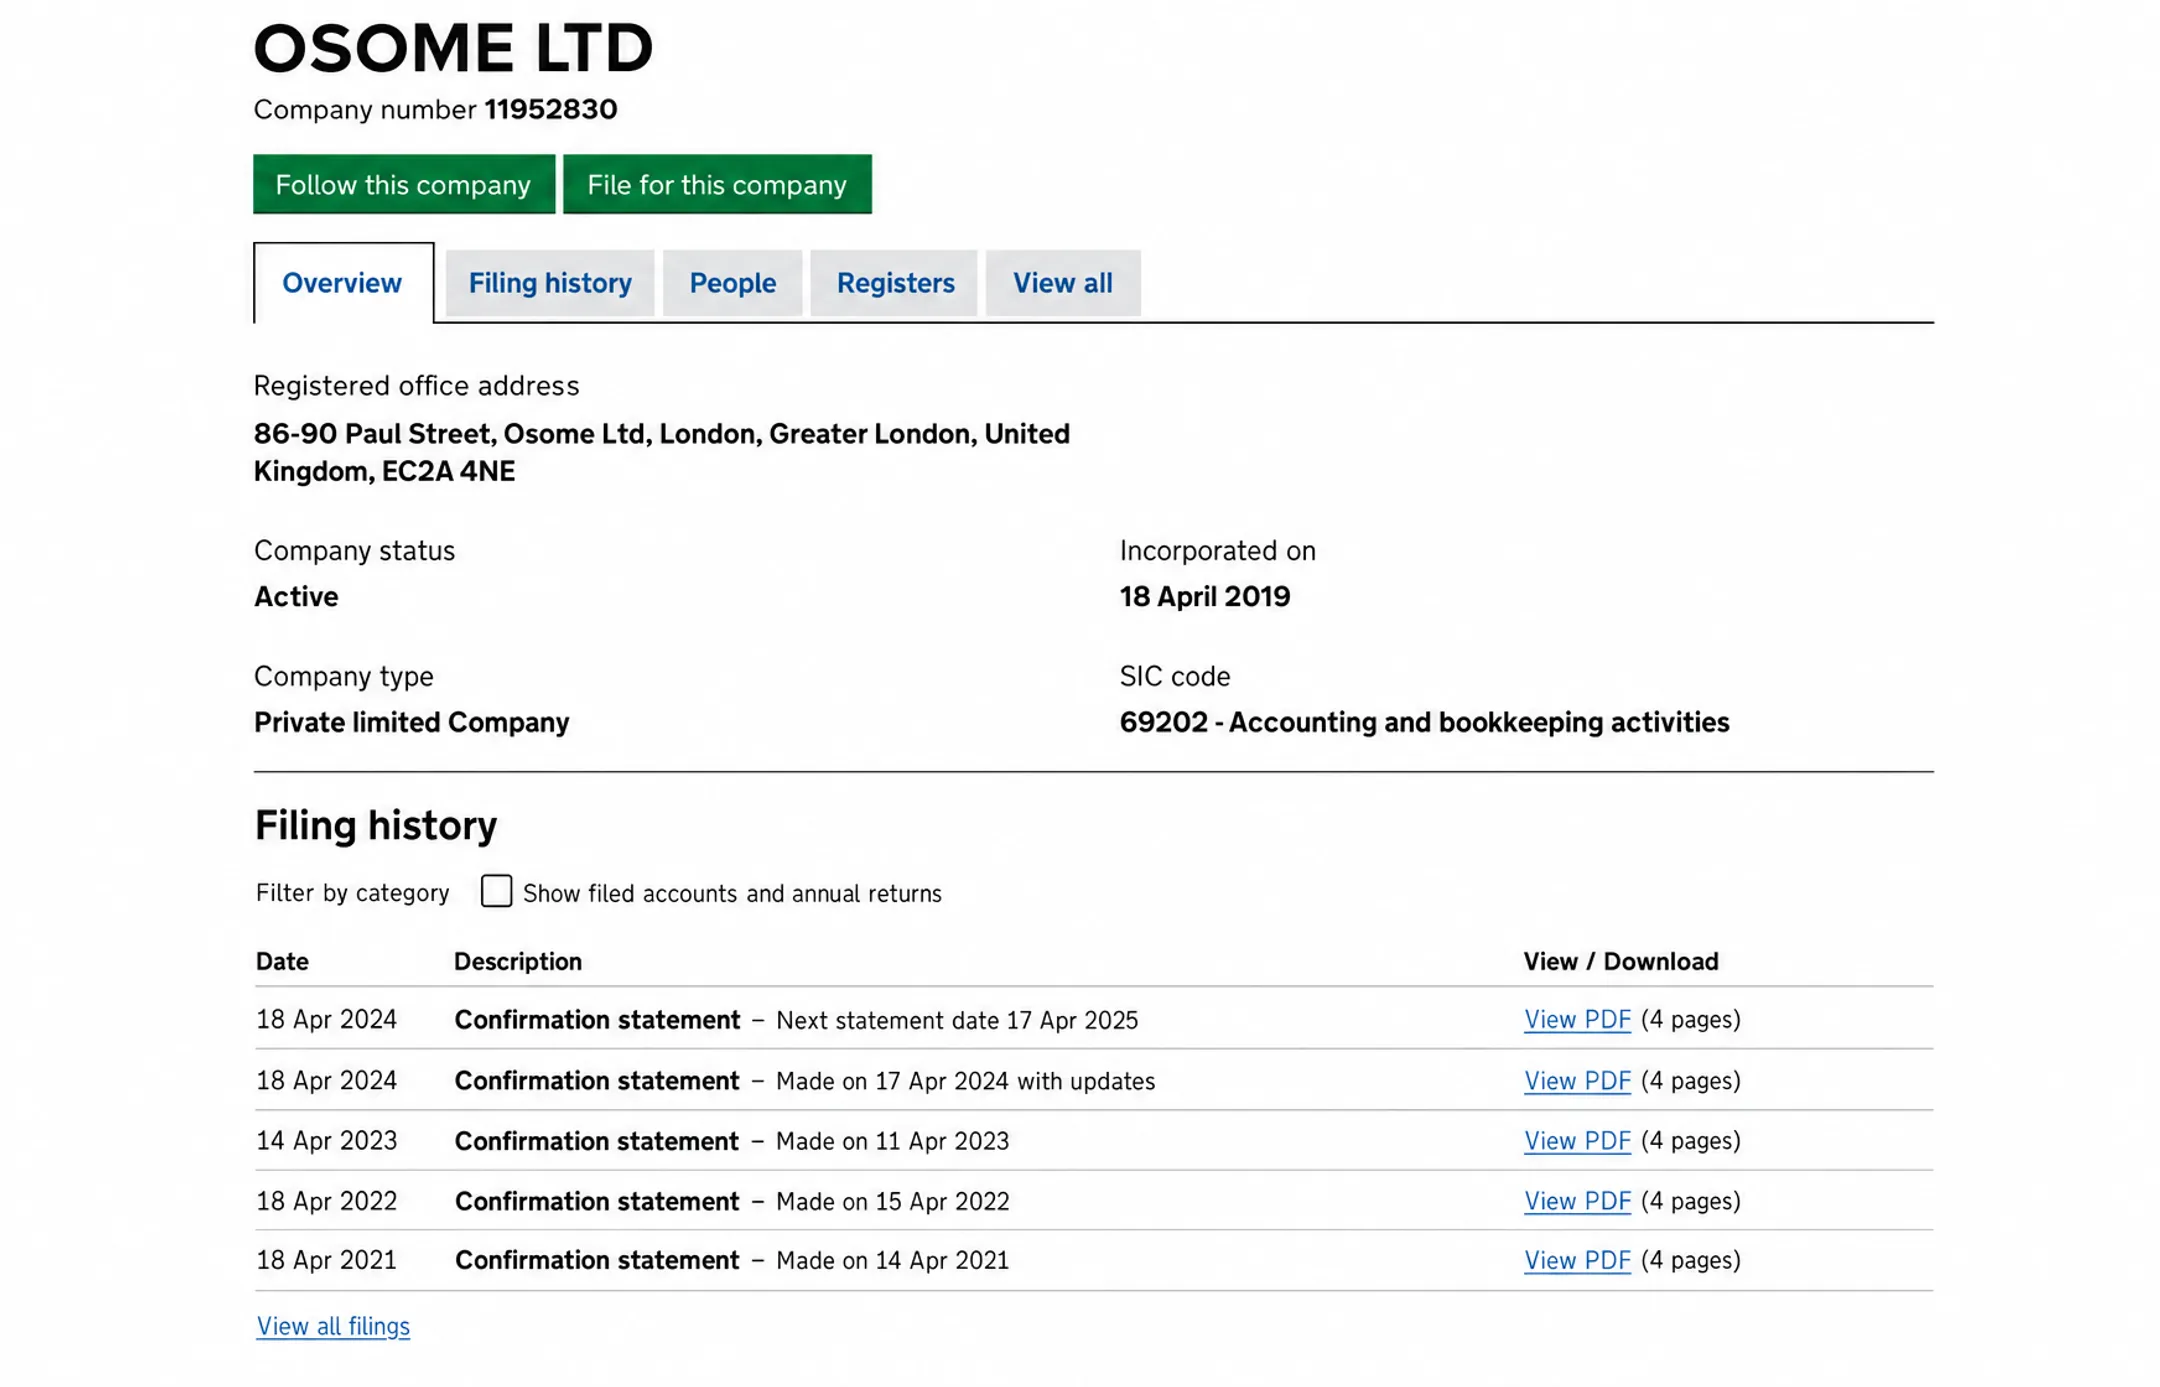2160x1387 pixels.
Task: Click Confirmation statement made on 17 Apr 2024 with updates
Action: click(x=805, y=1081)
